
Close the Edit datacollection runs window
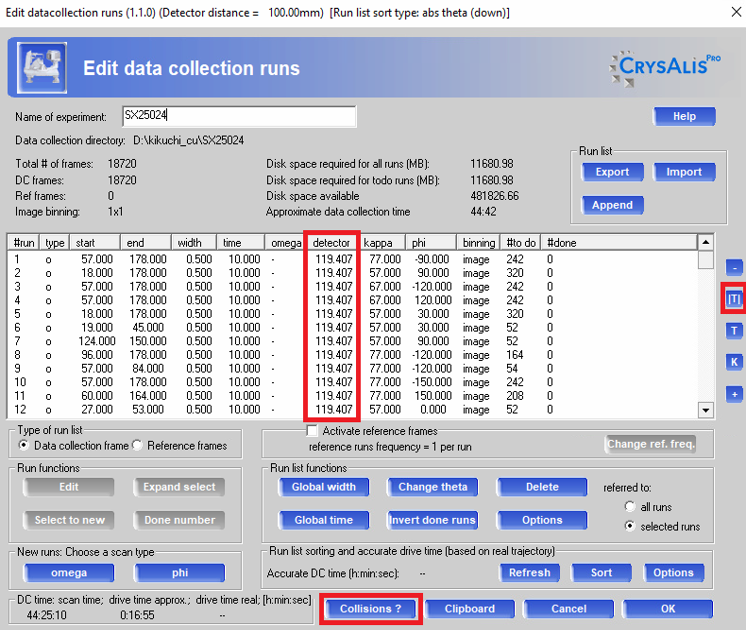pyautogui.click(x=736, y=12)
